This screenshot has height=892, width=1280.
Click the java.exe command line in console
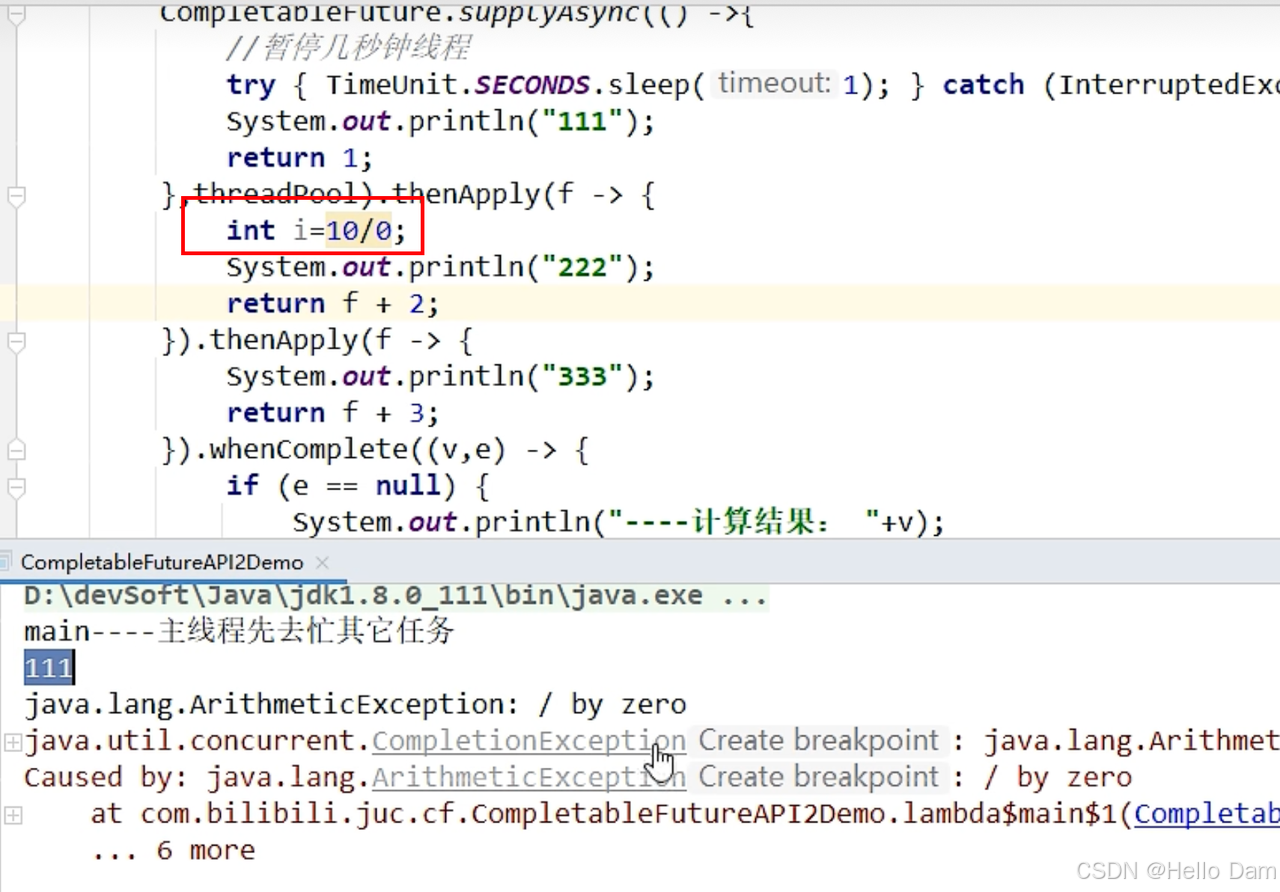396,596
